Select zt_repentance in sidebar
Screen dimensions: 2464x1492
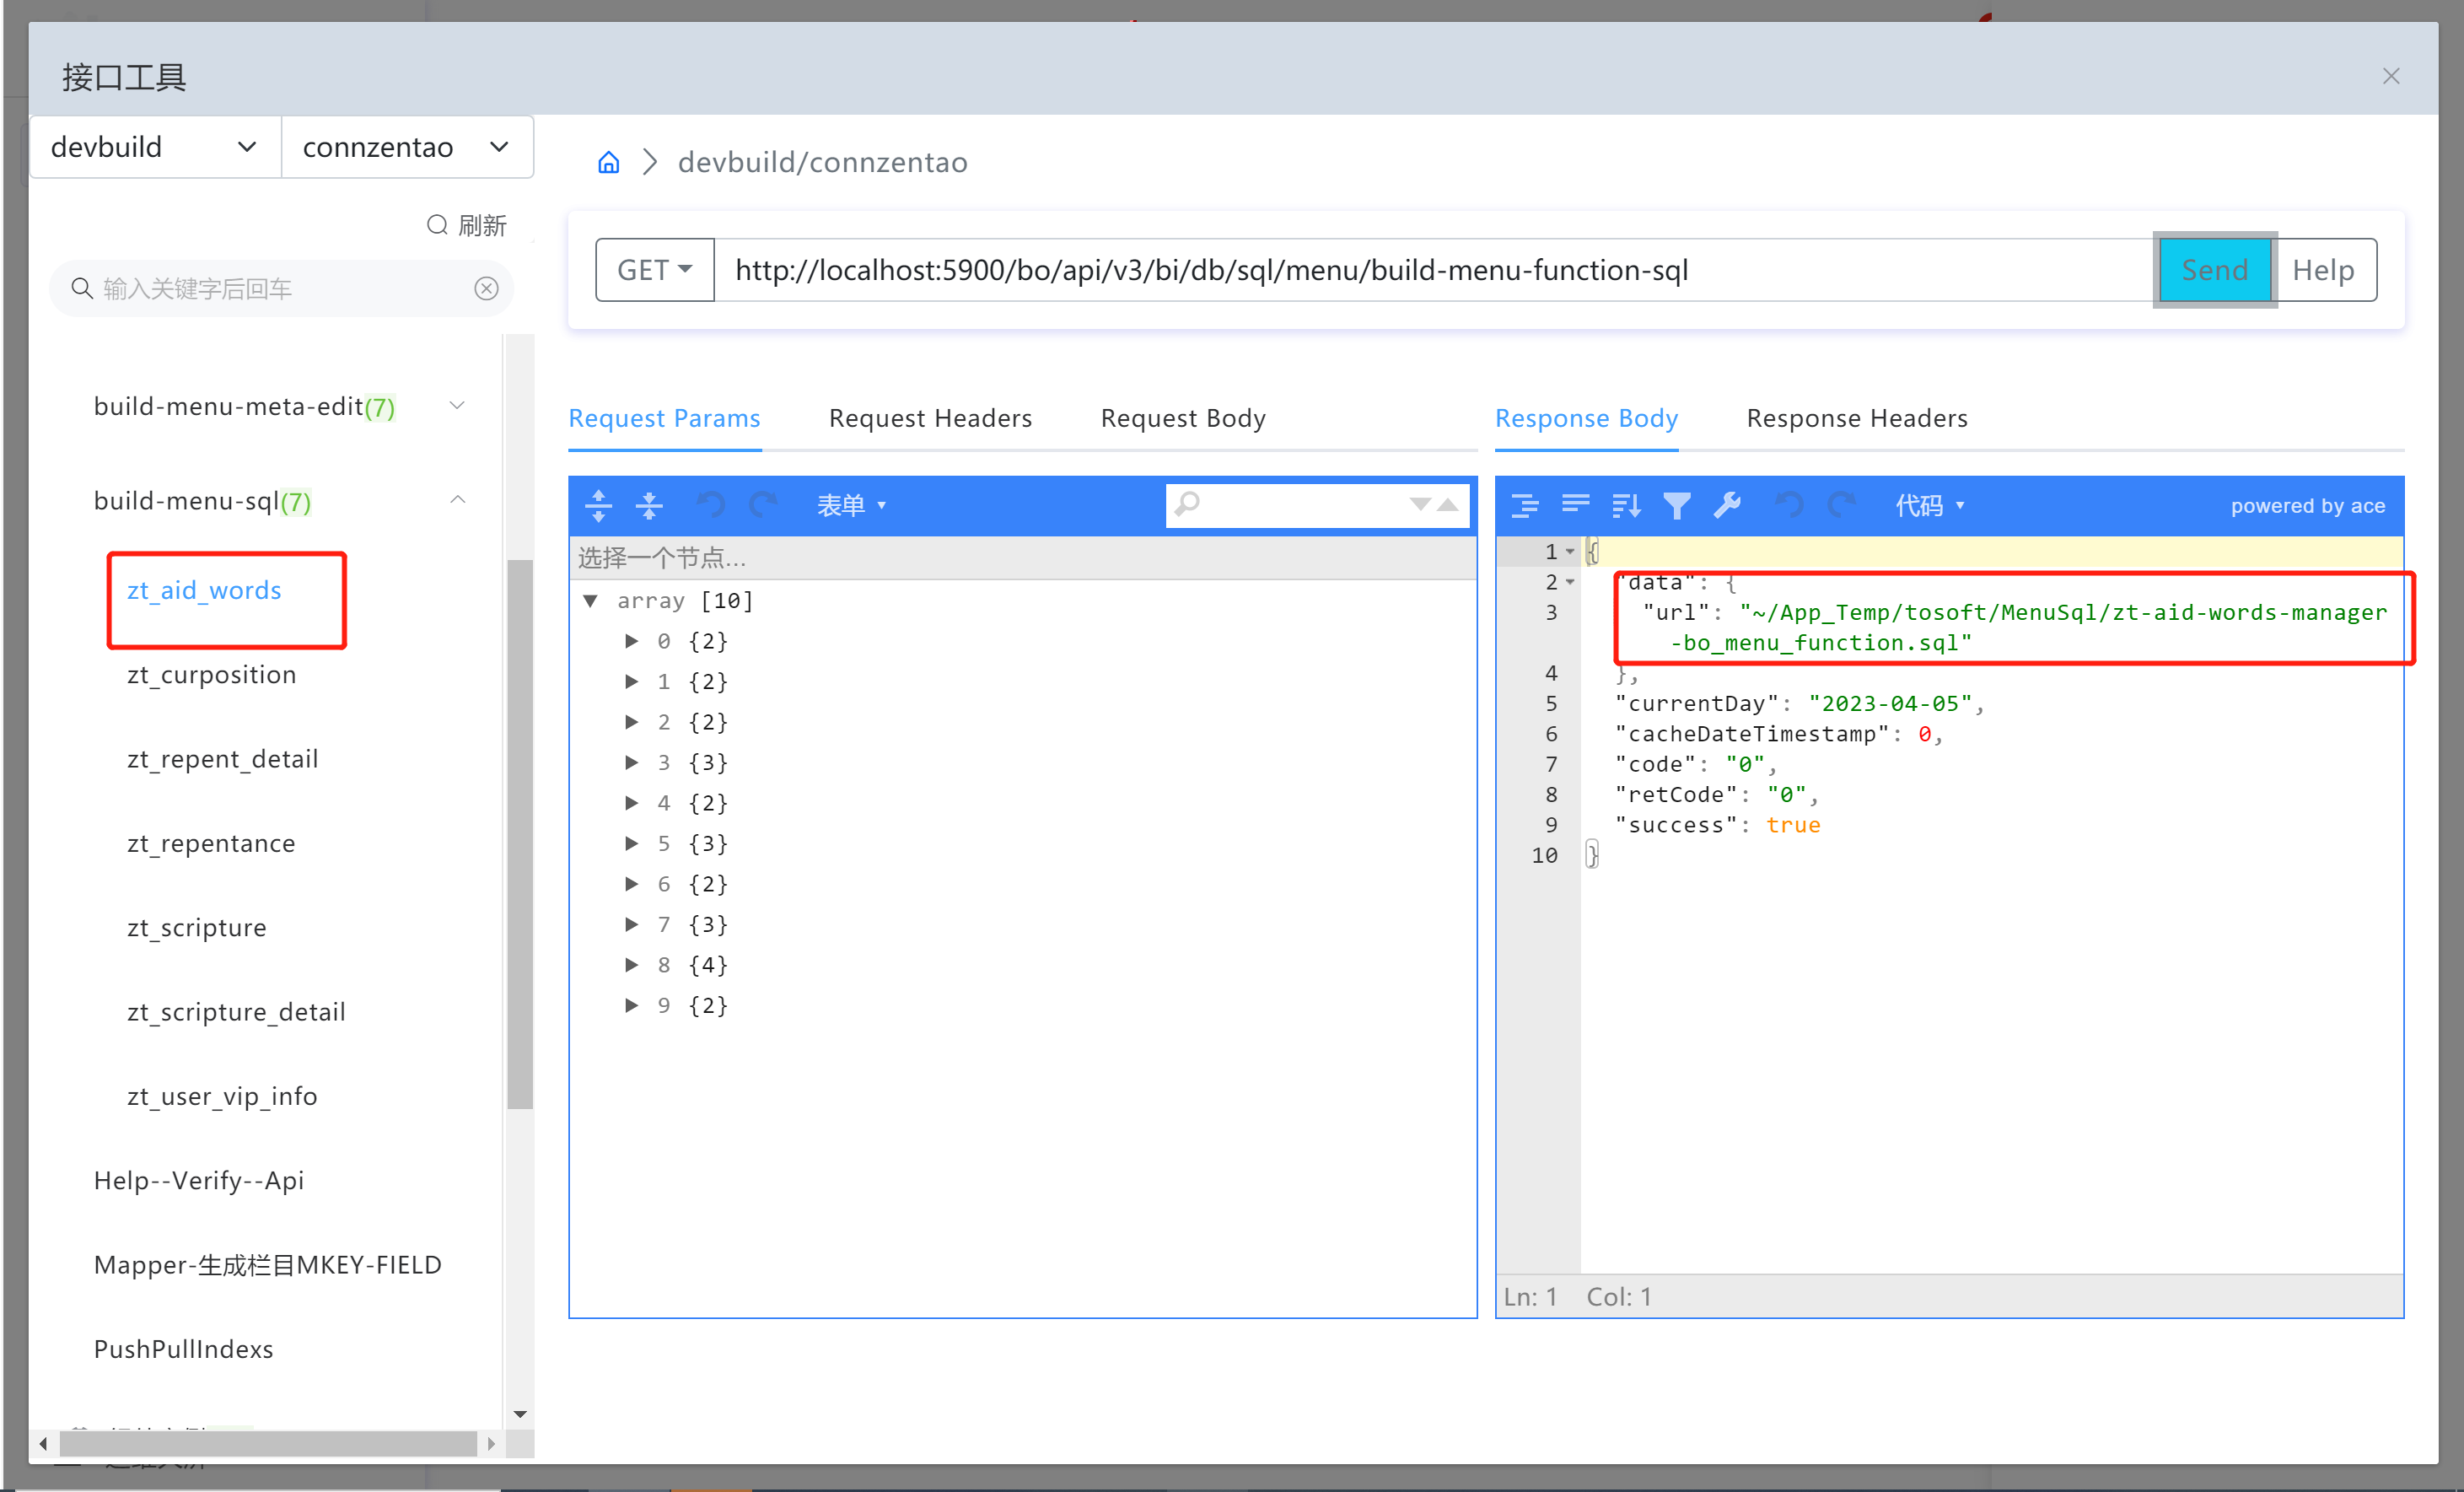pyautogui.click(x=210, y=843)
